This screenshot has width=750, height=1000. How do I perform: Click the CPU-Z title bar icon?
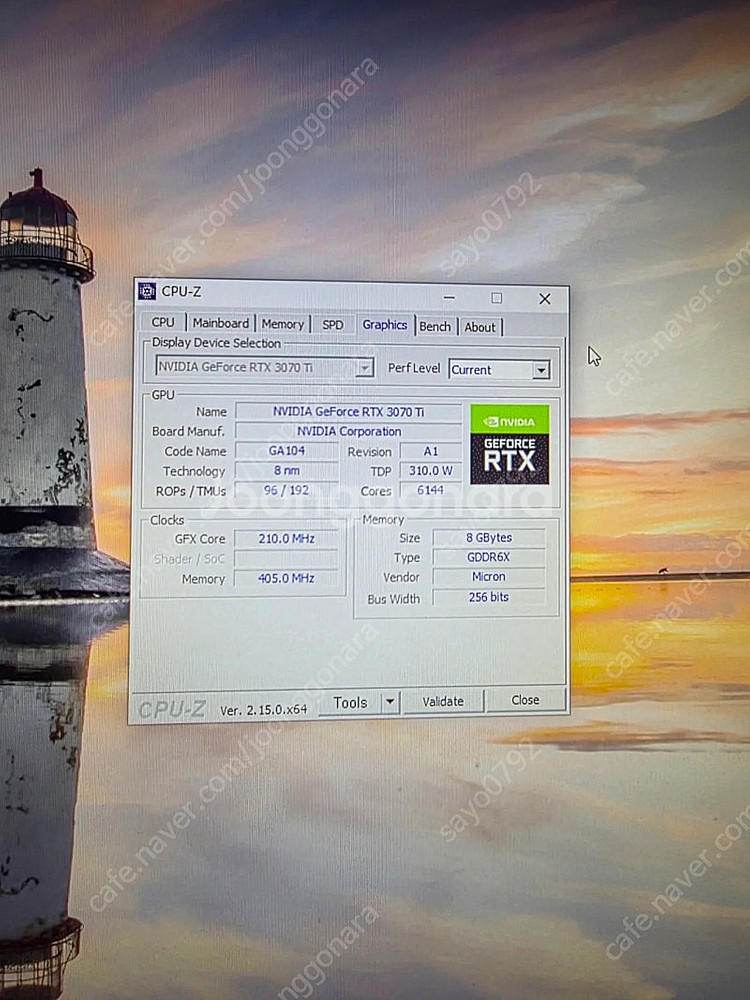click(x=147, y=291)
